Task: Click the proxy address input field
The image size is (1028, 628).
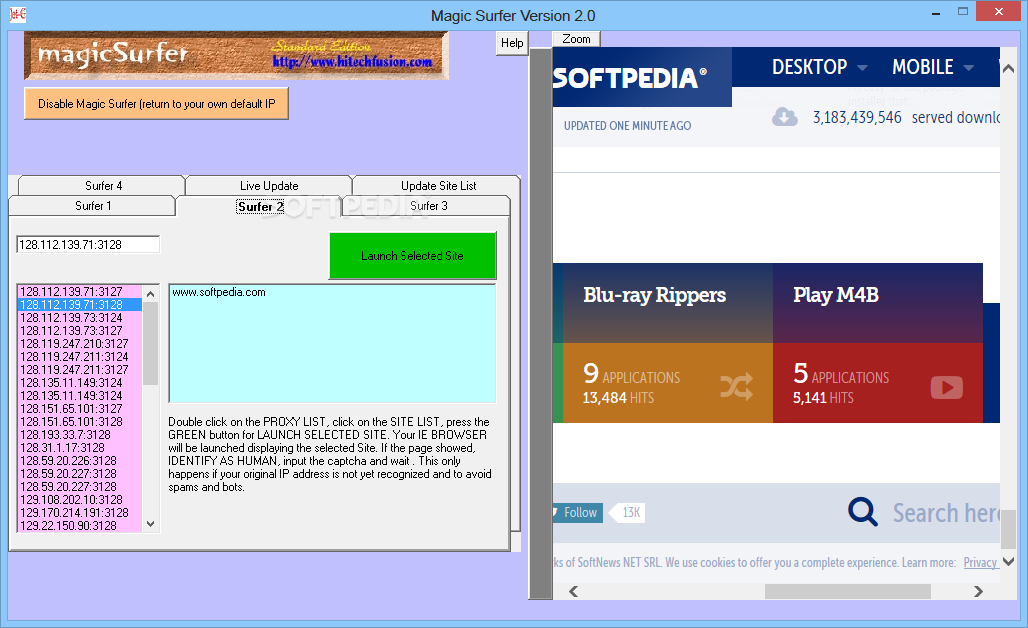Action: 88,245
